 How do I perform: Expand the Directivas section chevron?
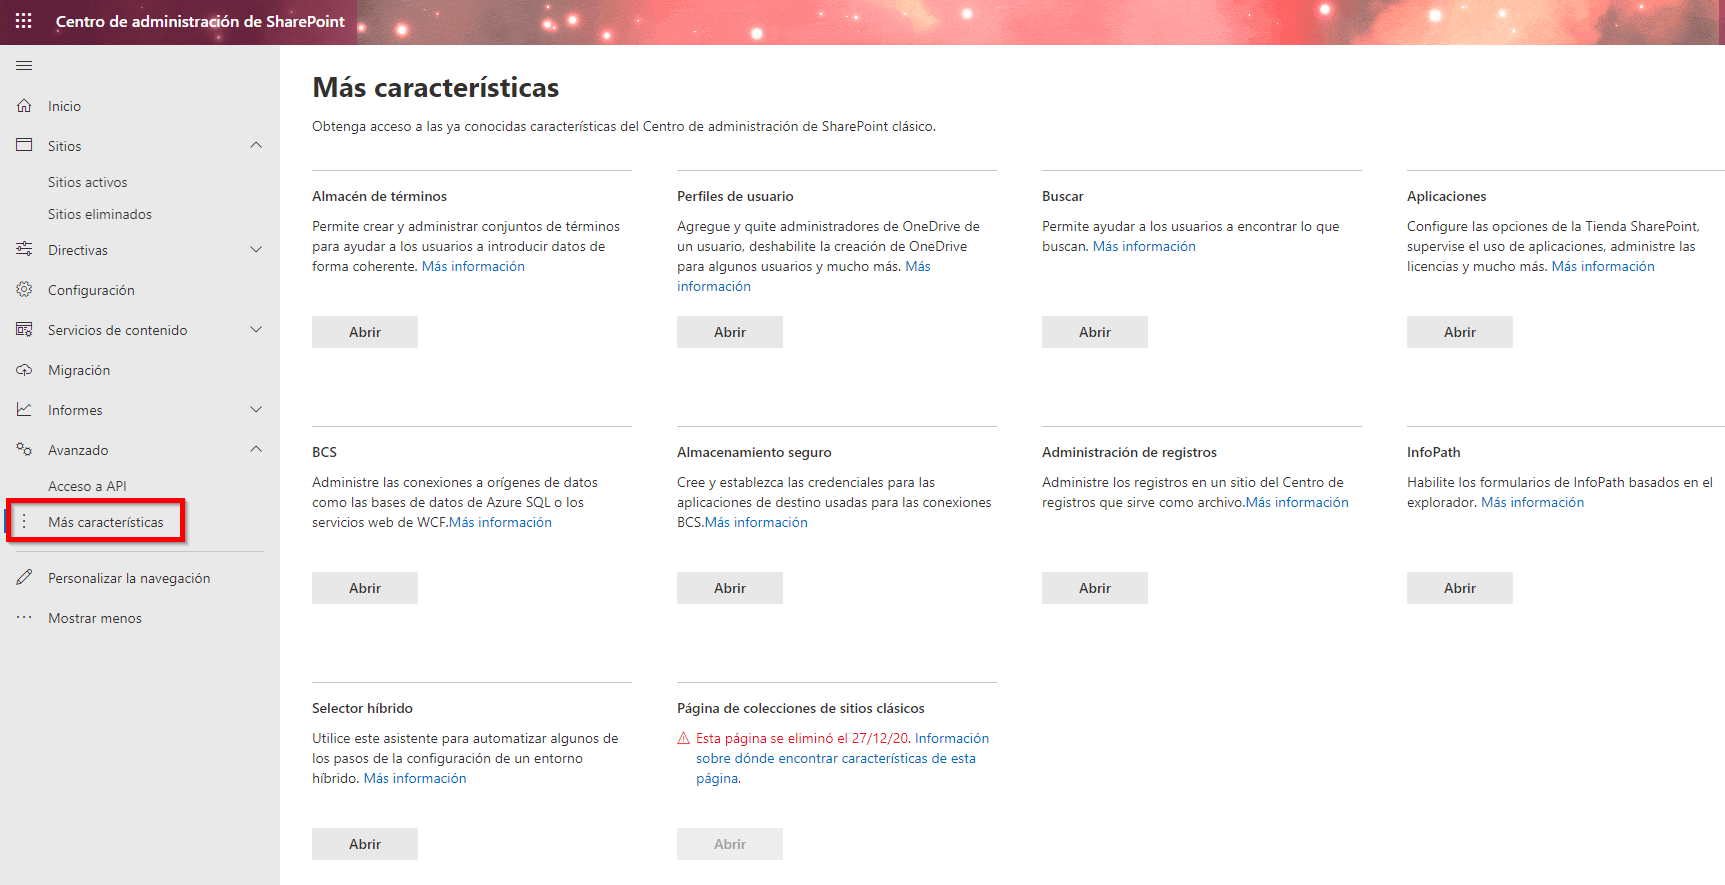click(x=256, y=250)
